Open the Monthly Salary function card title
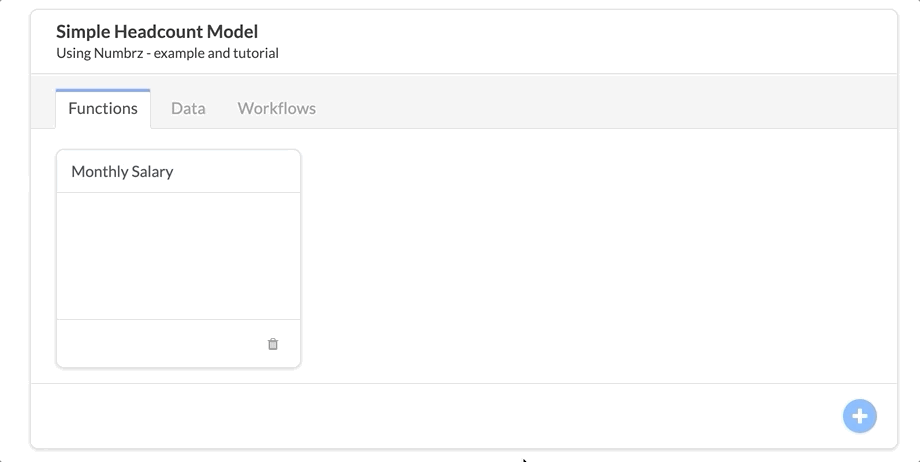Image resolution: width=920 pixels, height=462 pixels. coord(122,171)
